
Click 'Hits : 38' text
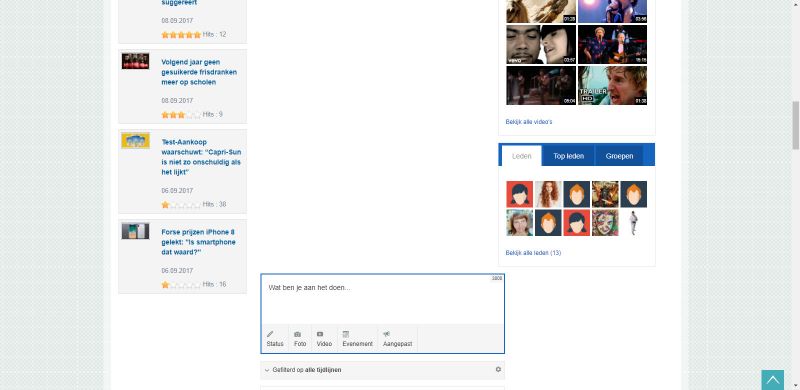point(214,204)
